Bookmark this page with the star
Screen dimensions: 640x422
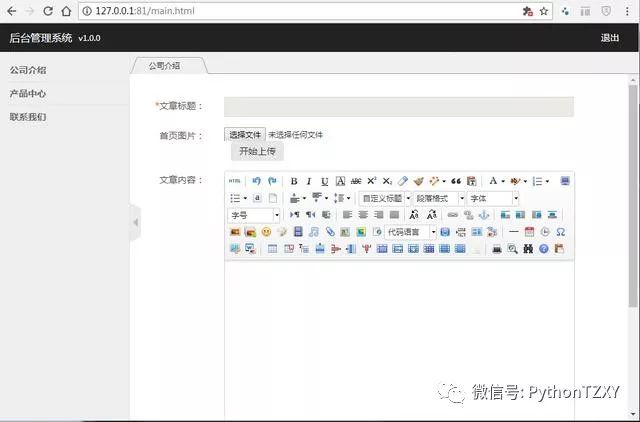coord(544,11)
